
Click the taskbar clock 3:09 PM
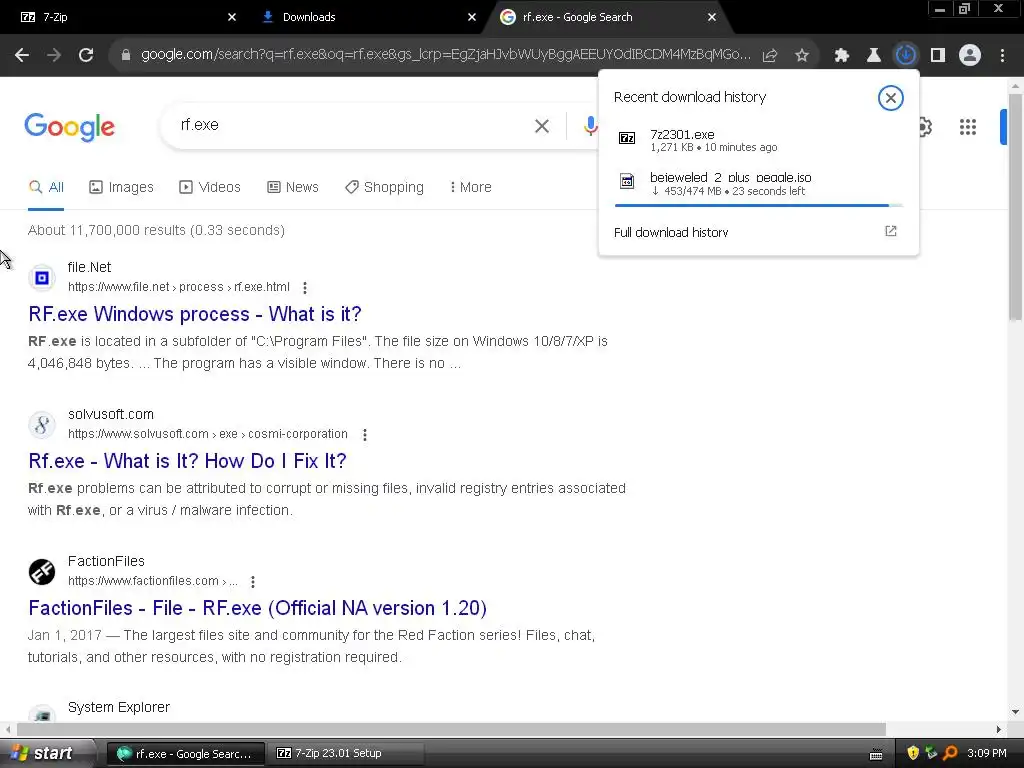coord(987,754)
